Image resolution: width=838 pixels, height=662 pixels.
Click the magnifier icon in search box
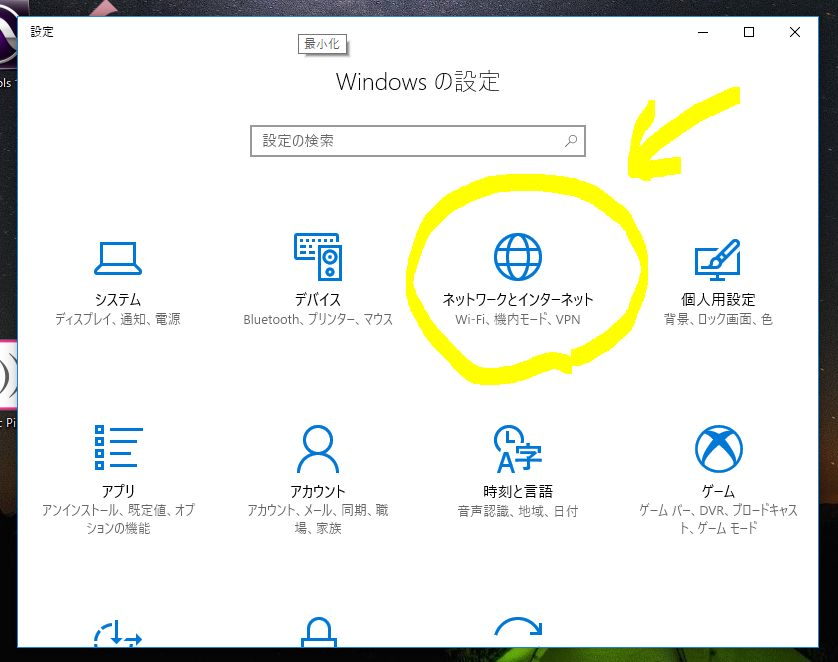pyautogui.click(x=571, y=141)
